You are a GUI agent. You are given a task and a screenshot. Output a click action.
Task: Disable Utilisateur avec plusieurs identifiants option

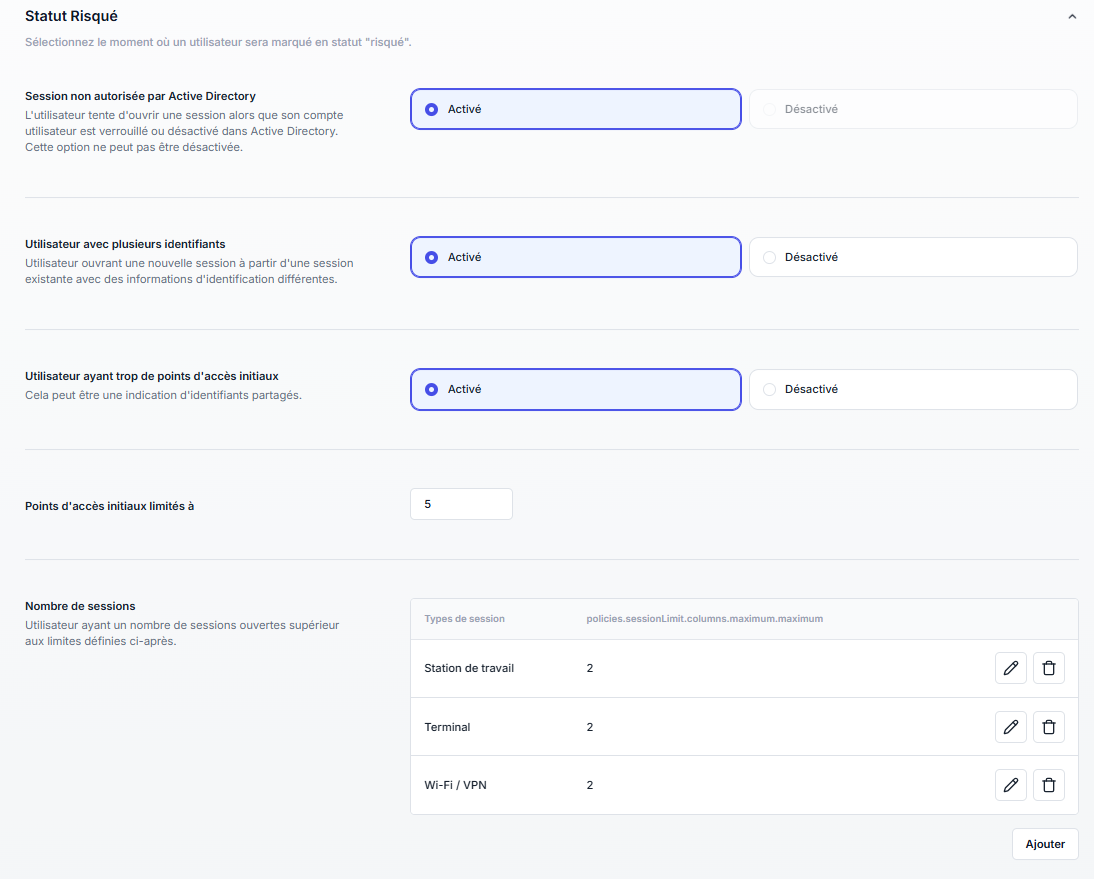coord(912,257)
